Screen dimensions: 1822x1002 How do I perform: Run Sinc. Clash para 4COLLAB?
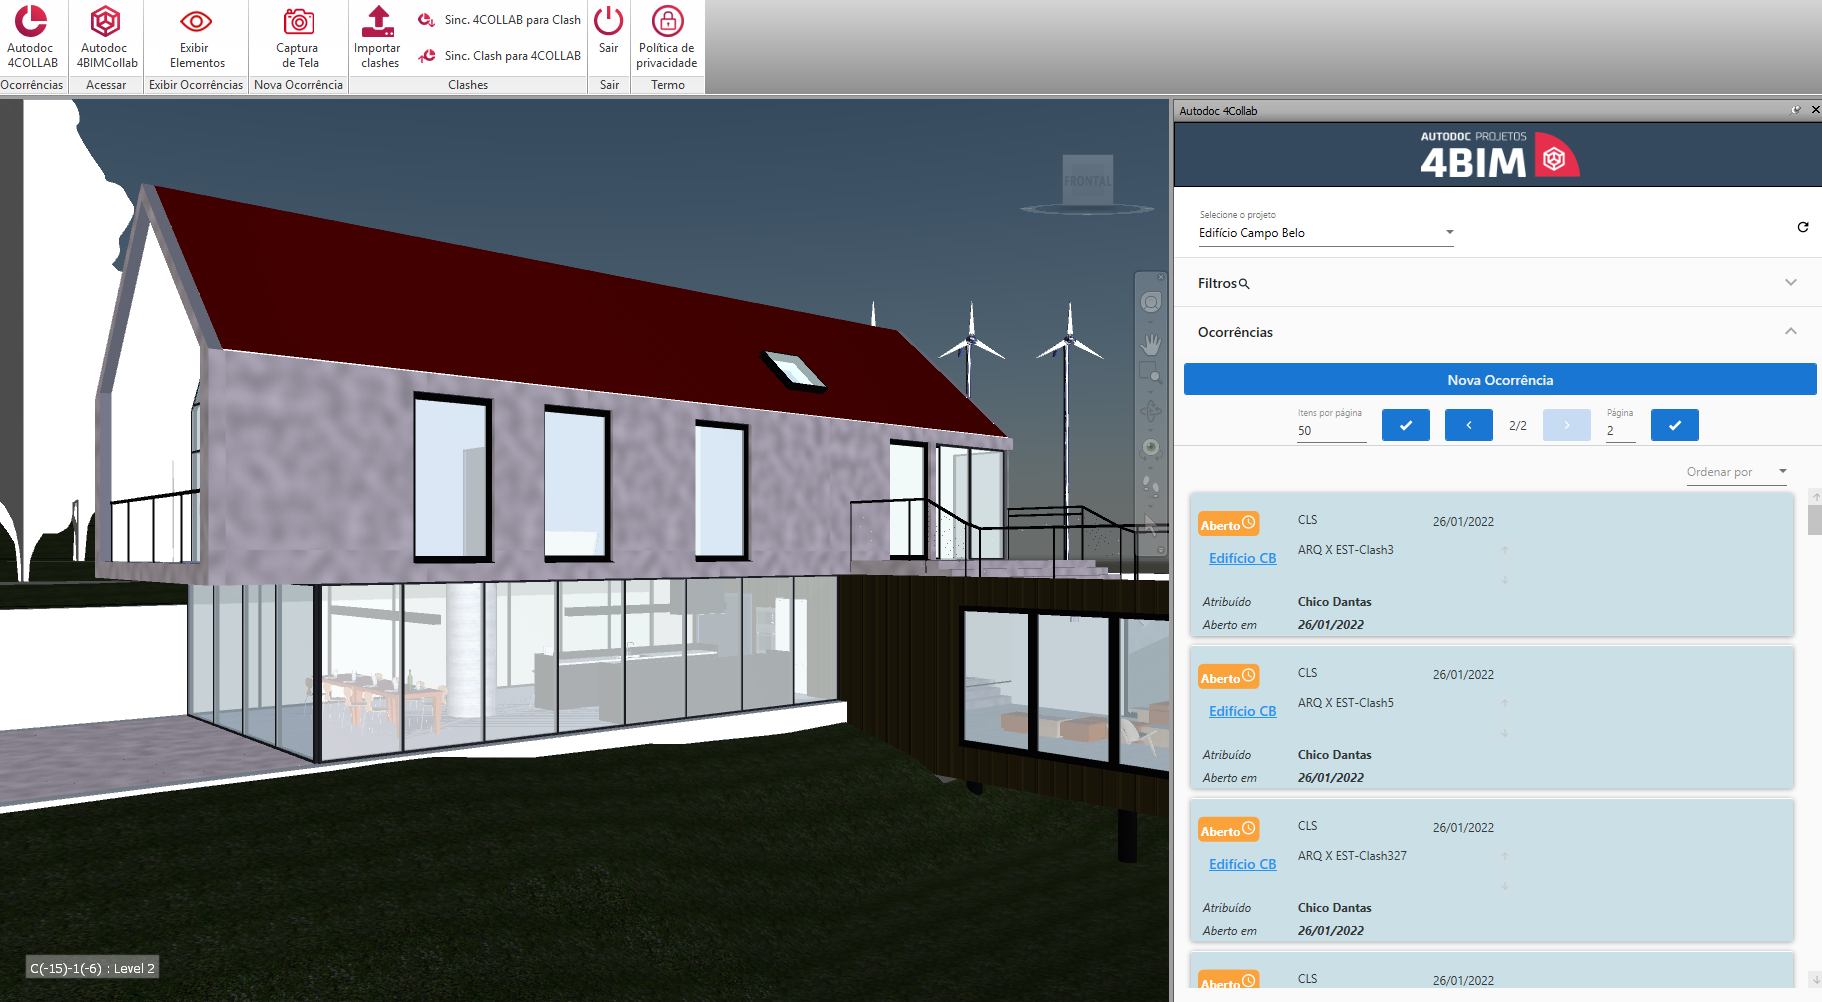(x=499, y=56)
